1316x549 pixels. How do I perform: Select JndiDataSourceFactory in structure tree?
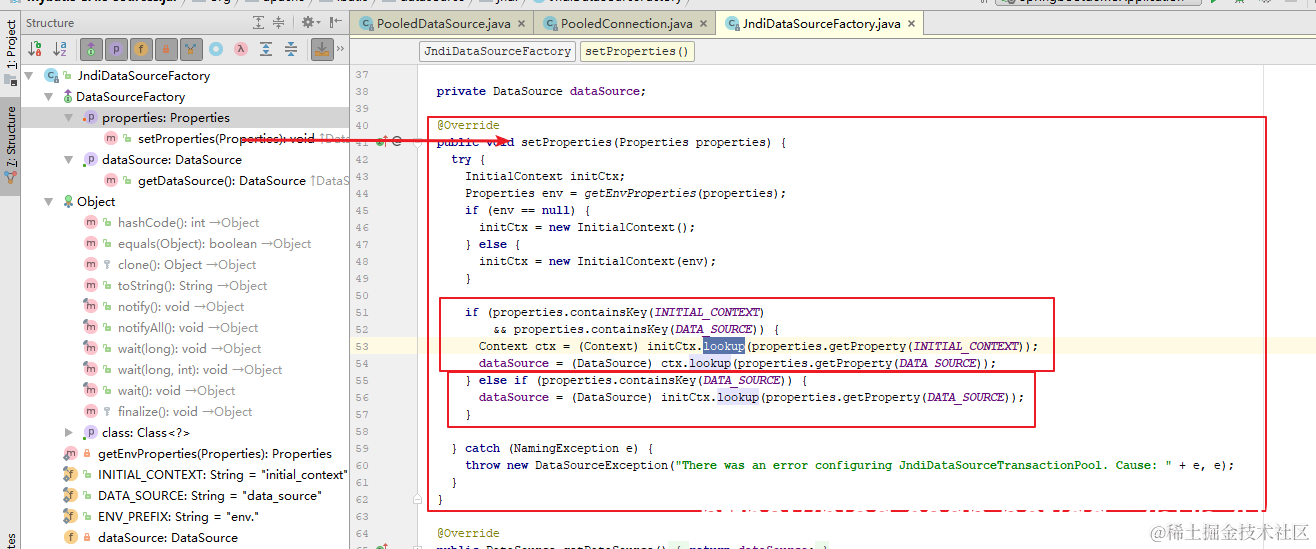[x=143, y=75]
